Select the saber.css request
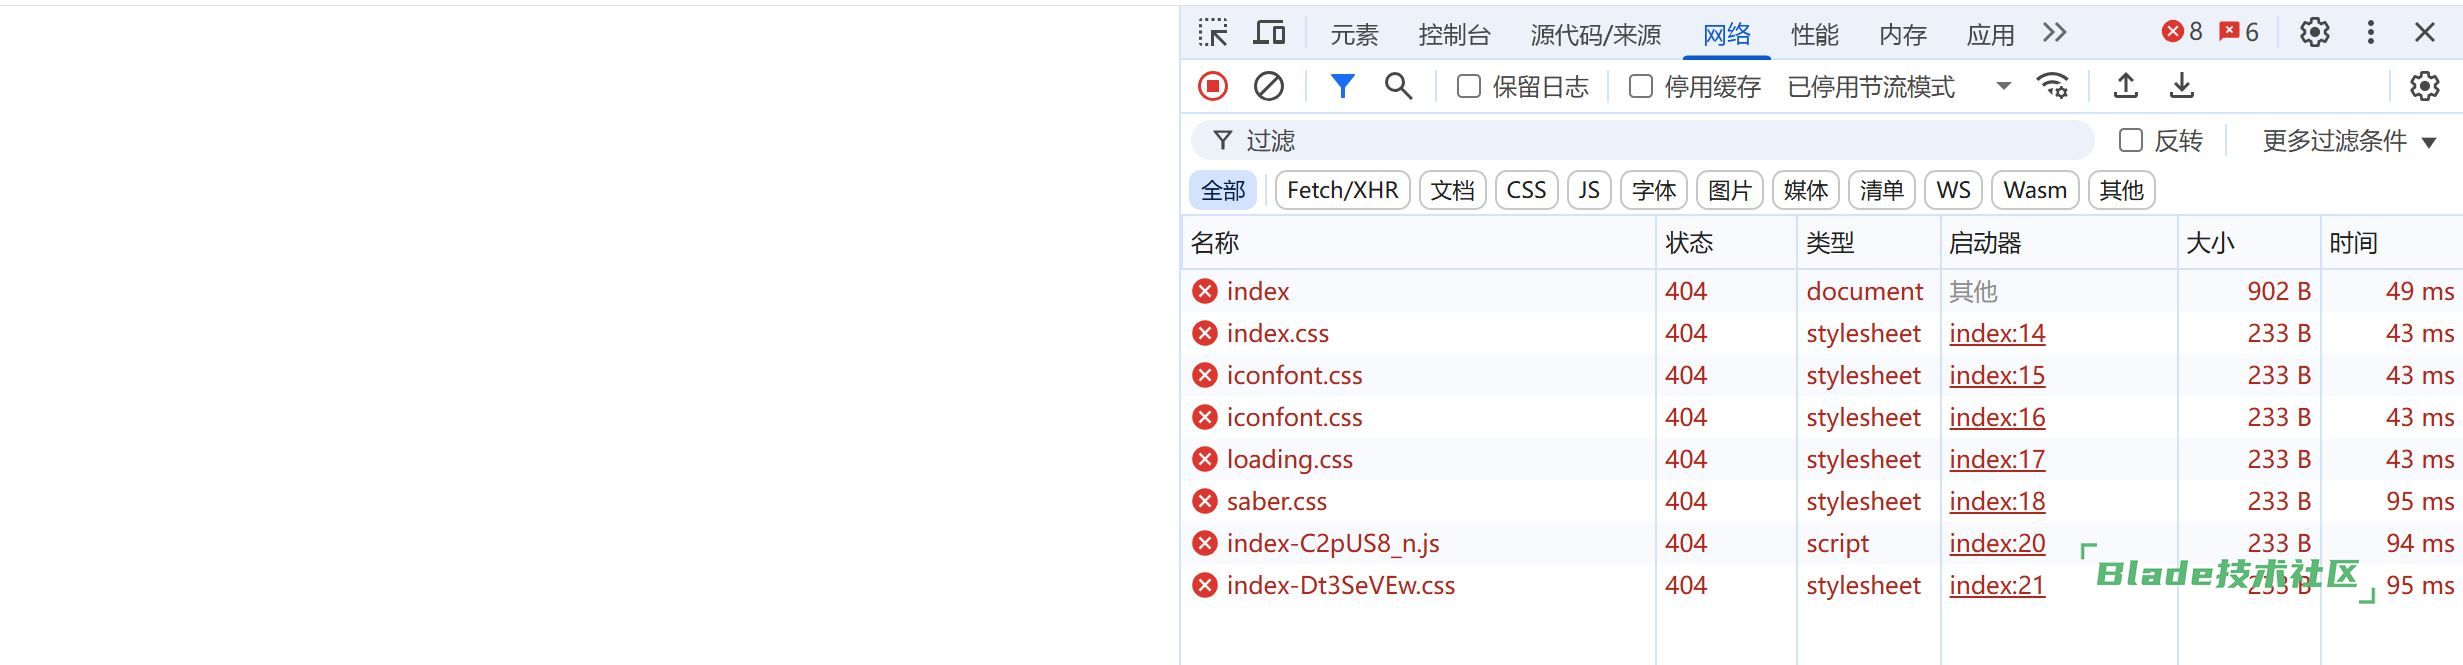 [x=1822, y=501]
